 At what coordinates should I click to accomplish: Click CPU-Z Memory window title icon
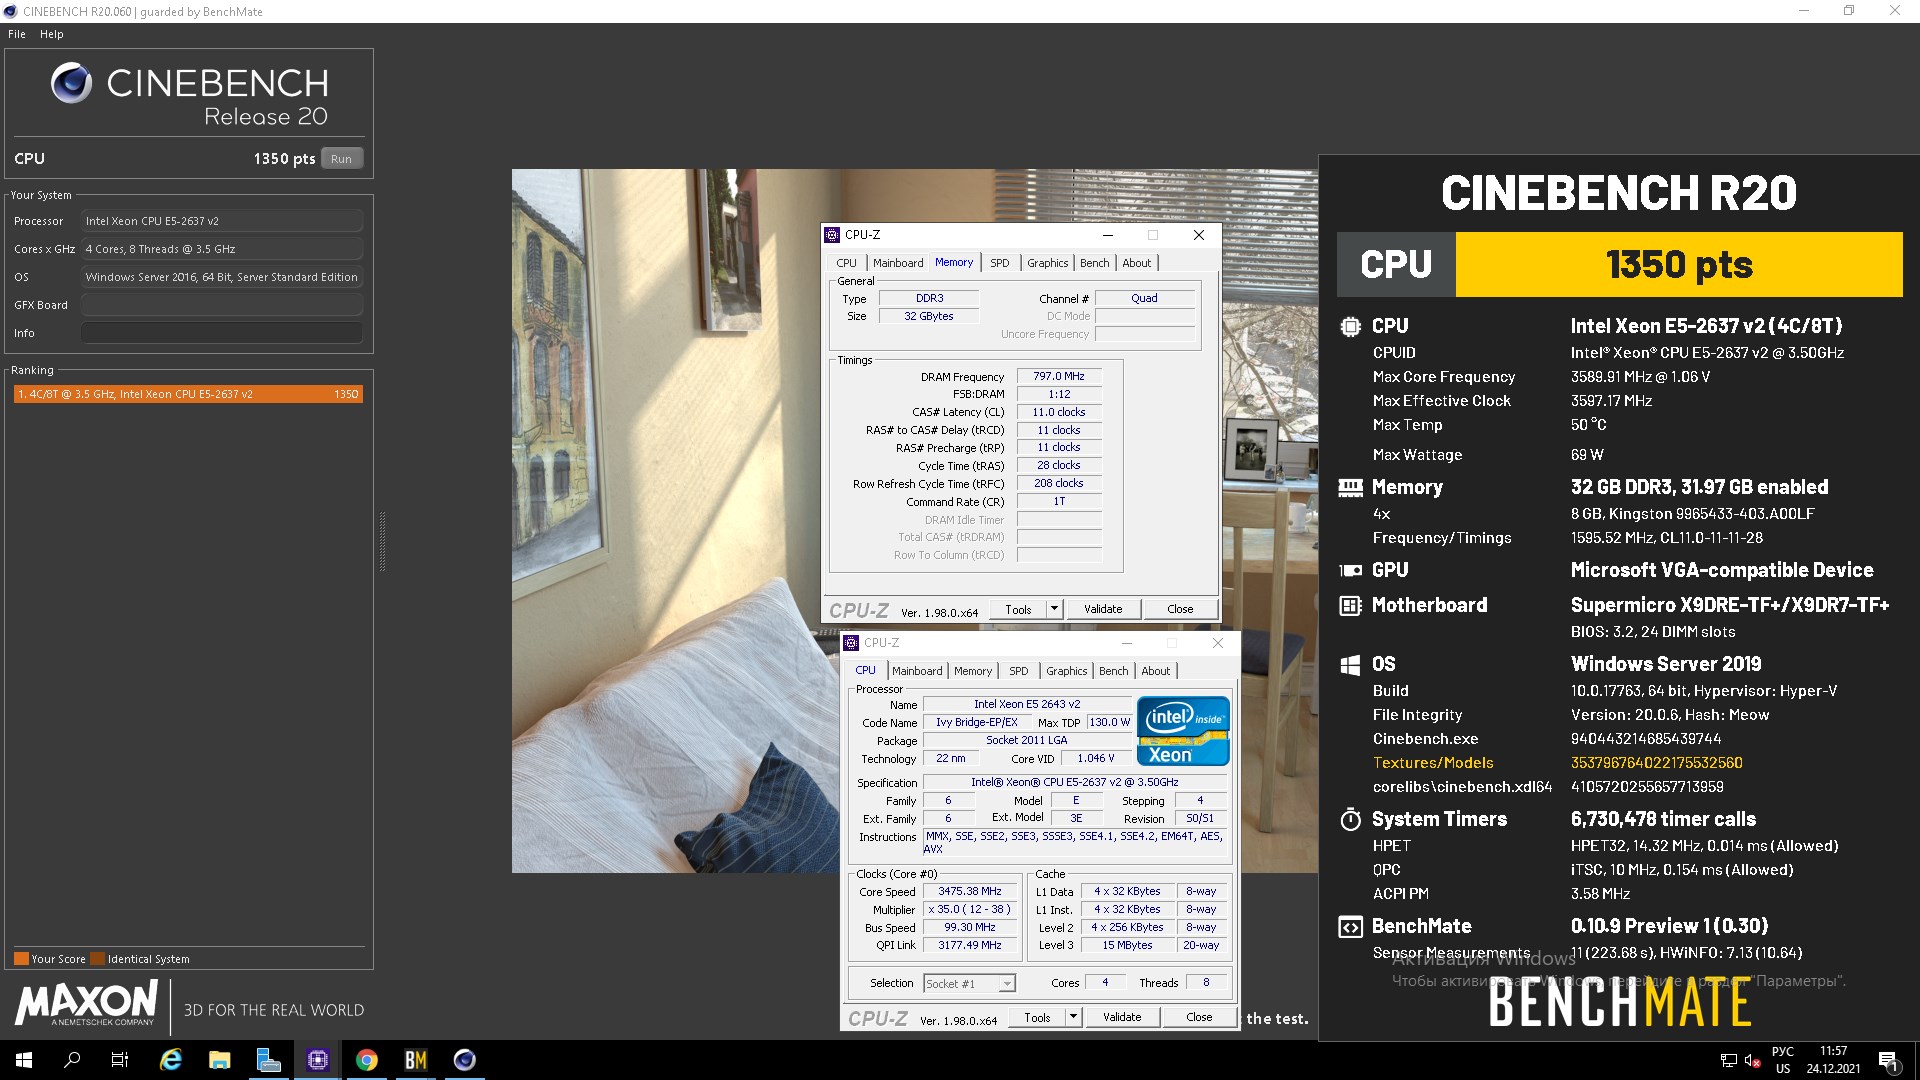coord(832,235)
